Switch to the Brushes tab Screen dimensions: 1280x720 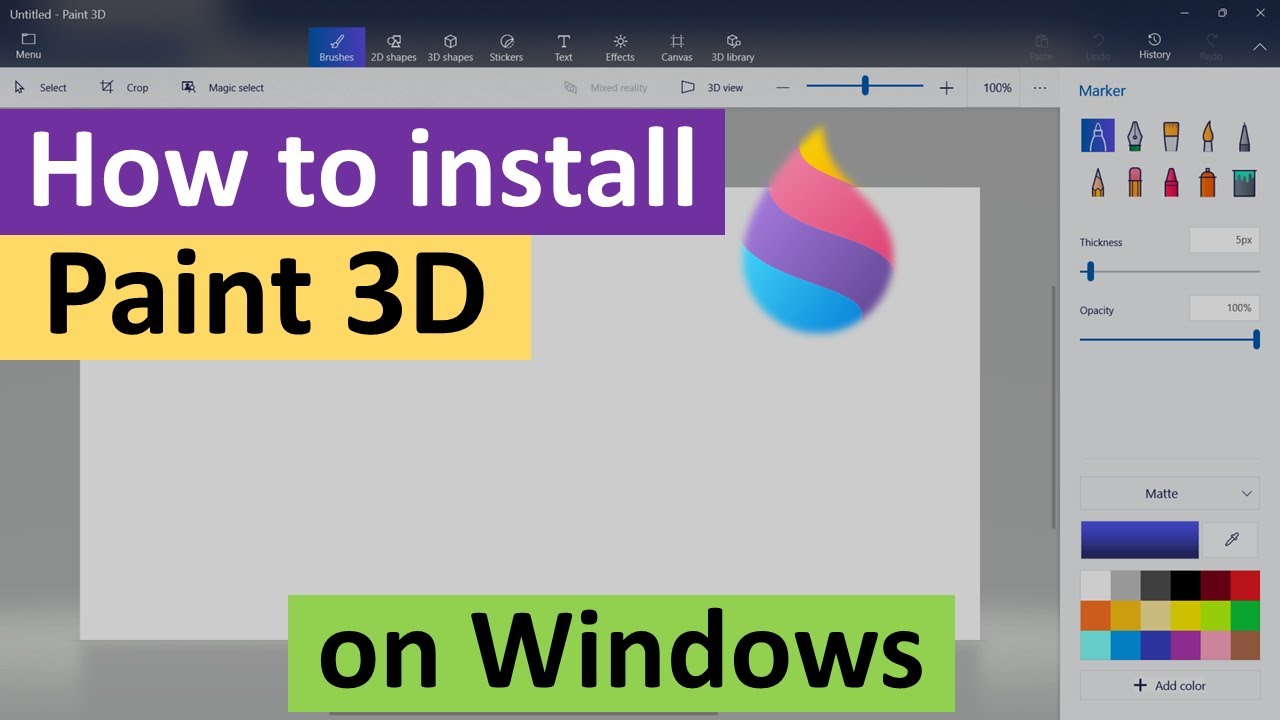pos(336,47)
